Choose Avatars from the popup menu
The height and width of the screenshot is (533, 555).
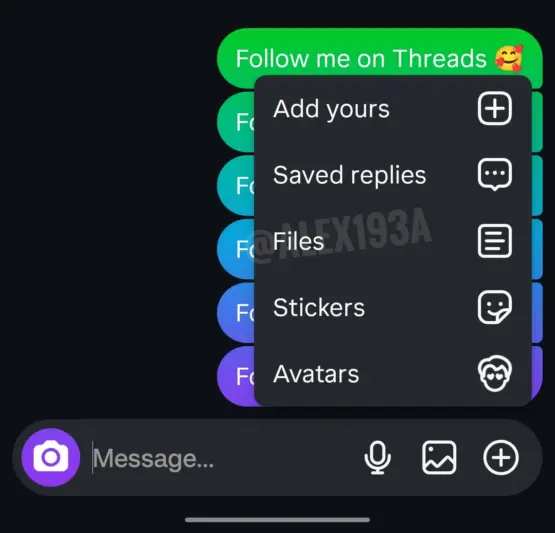pos(393,374)
